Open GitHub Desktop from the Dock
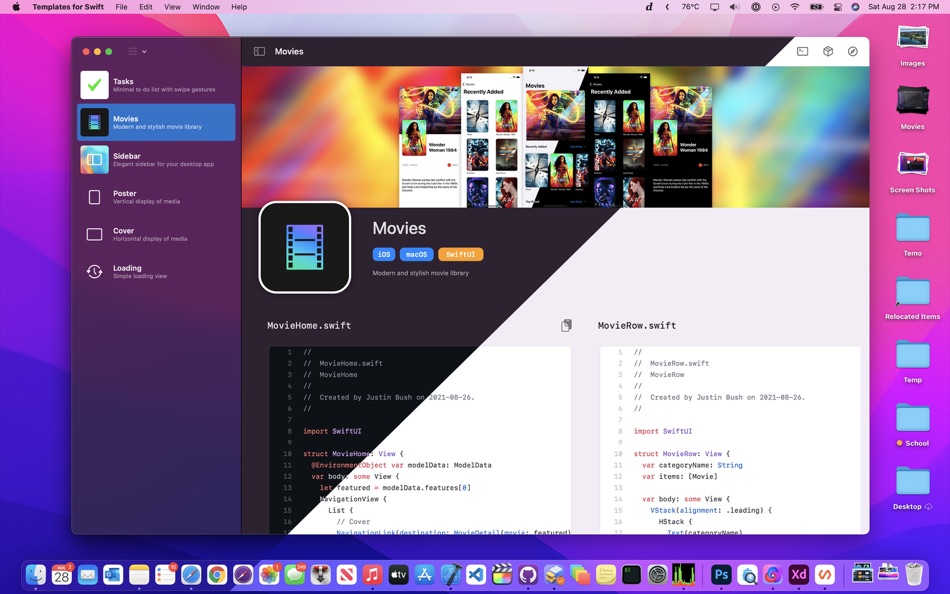The height and width of the screenshot is (594, 950). pos(528,574)
